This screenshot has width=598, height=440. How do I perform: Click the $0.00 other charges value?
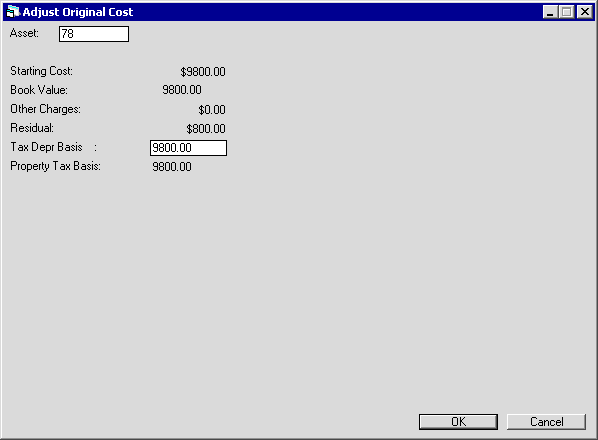pos(212,110)
